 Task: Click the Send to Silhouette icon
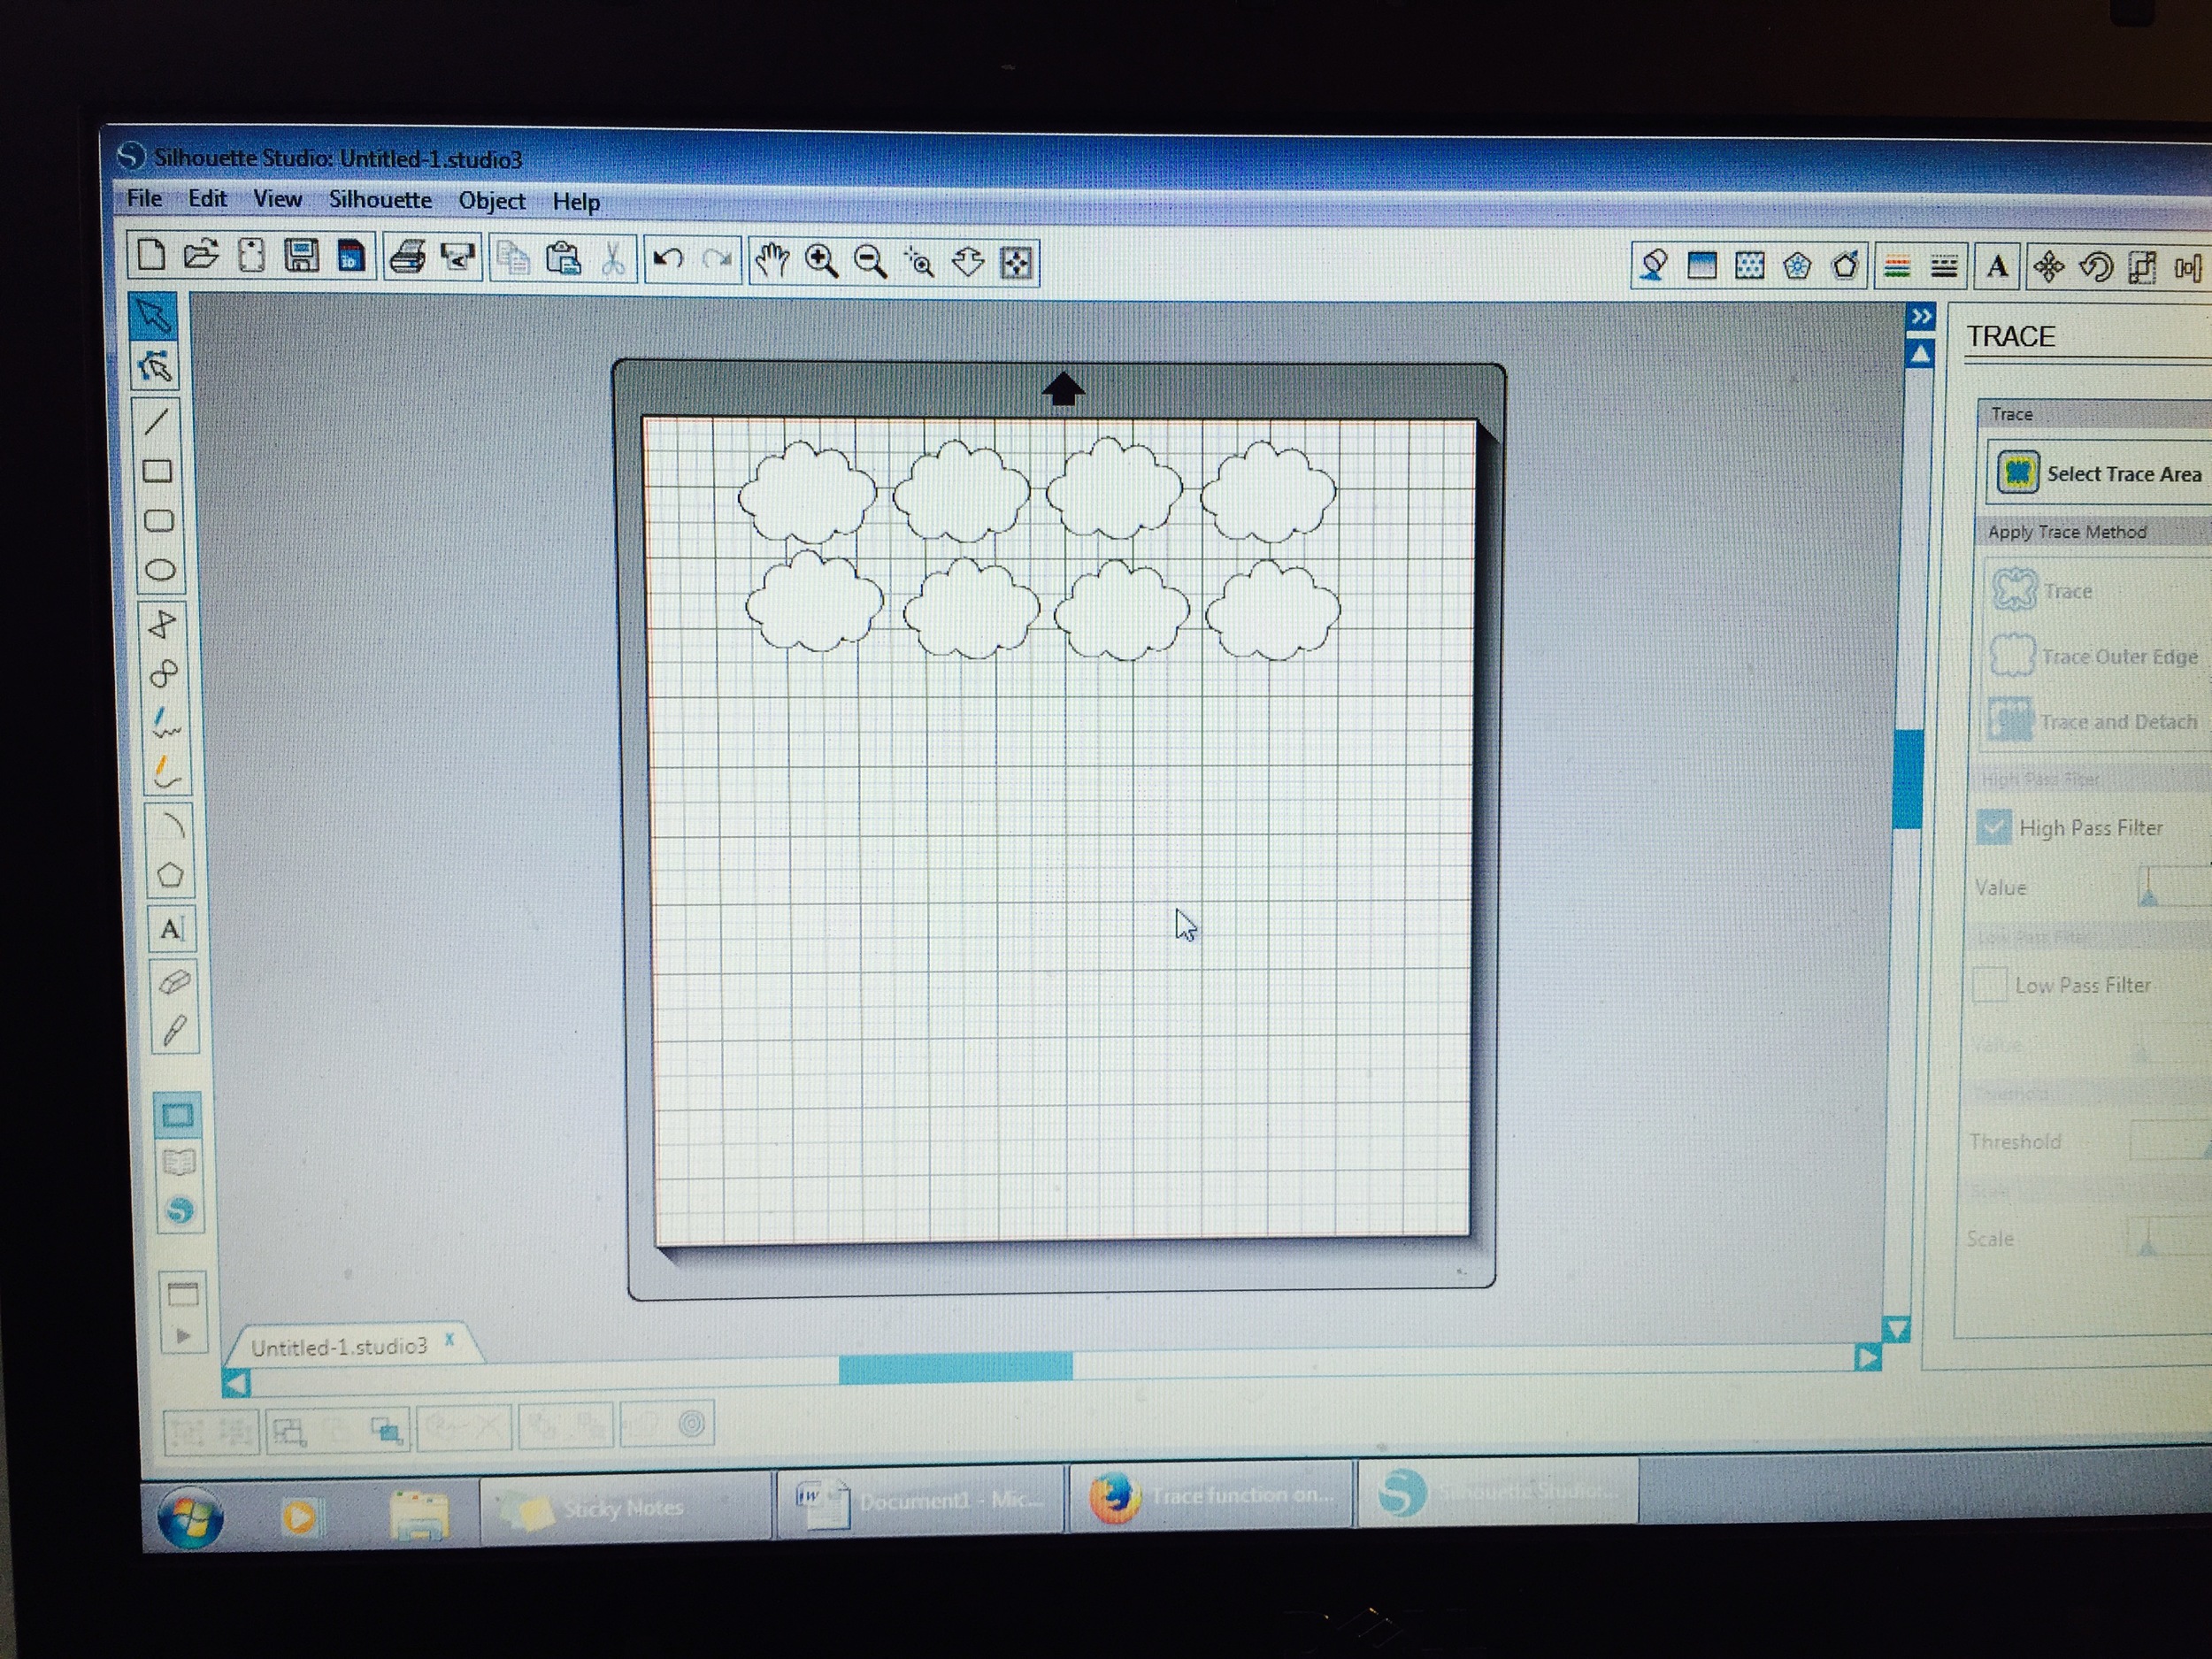[458, 259]
